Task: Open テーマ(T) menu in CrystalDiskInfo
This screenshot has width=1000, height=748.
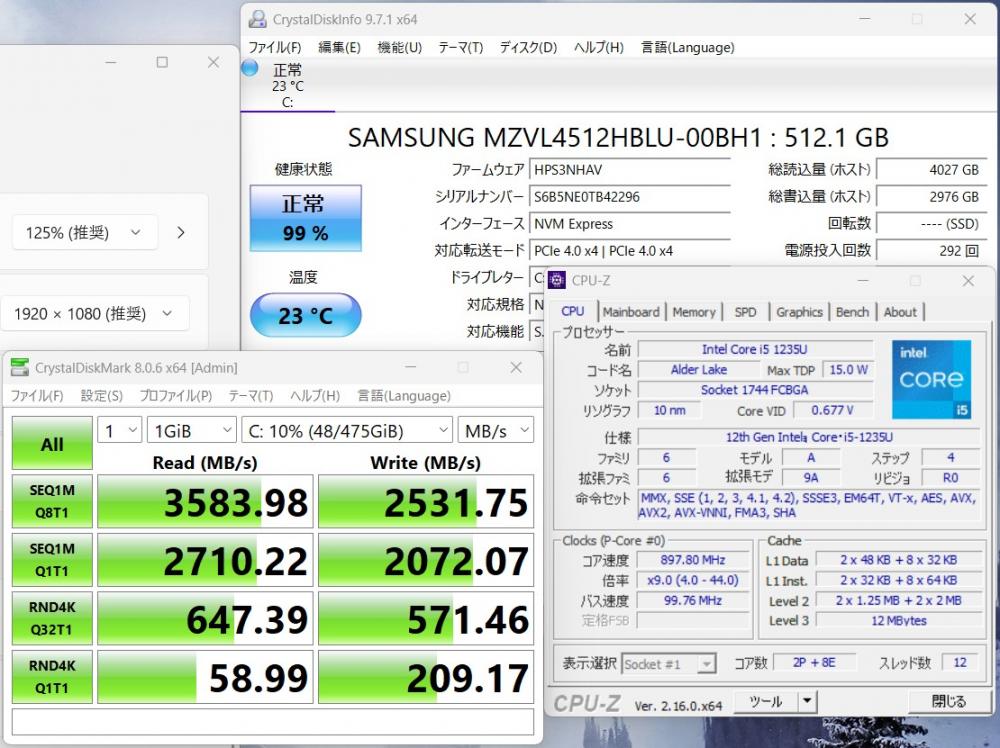Action: point(460,47)
